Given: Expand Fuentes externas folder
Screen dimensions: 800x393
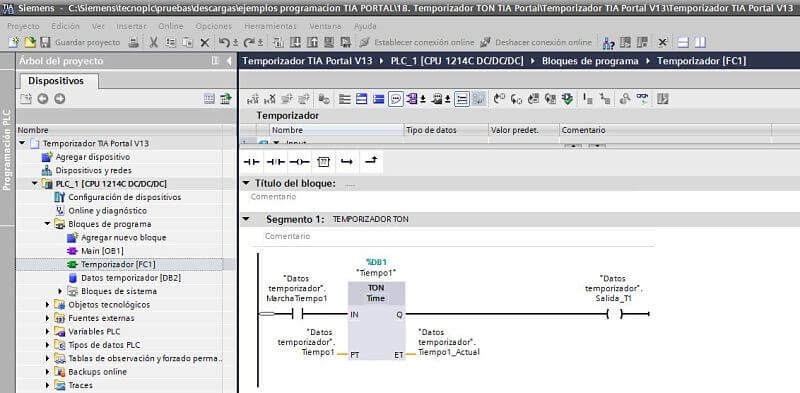Looking at the screenshot, I should click(x=47, y=318).
